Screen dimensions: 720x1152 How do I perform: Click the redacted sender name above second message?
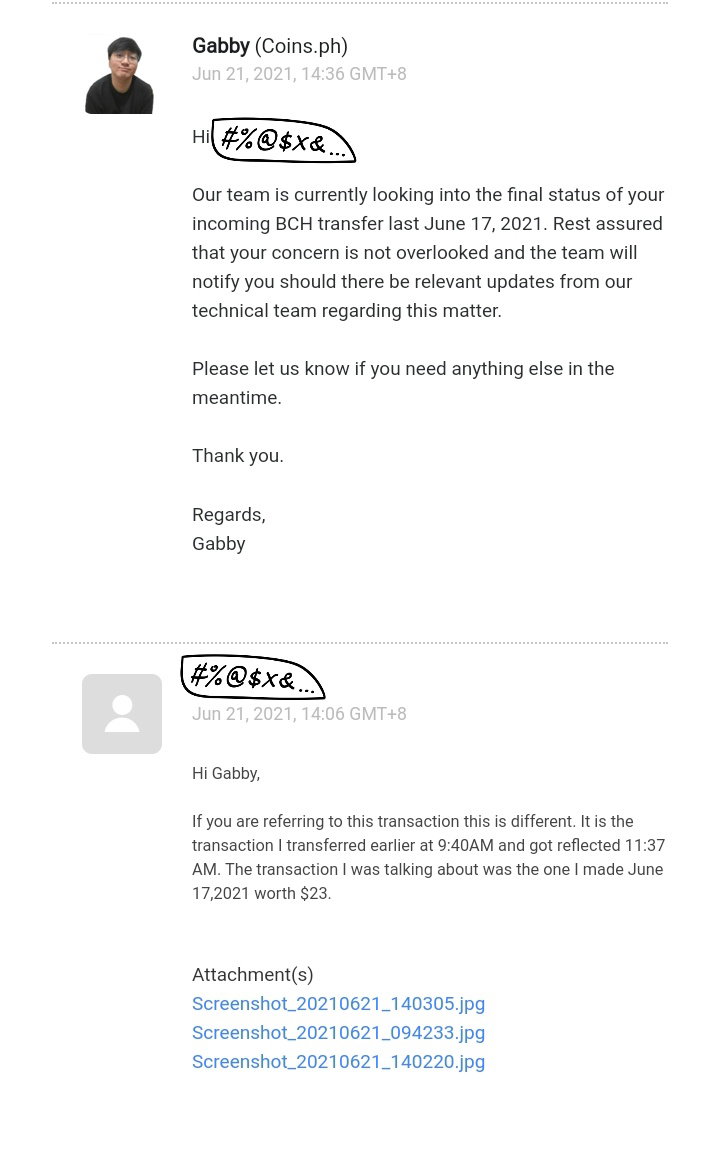pos(252,677)
